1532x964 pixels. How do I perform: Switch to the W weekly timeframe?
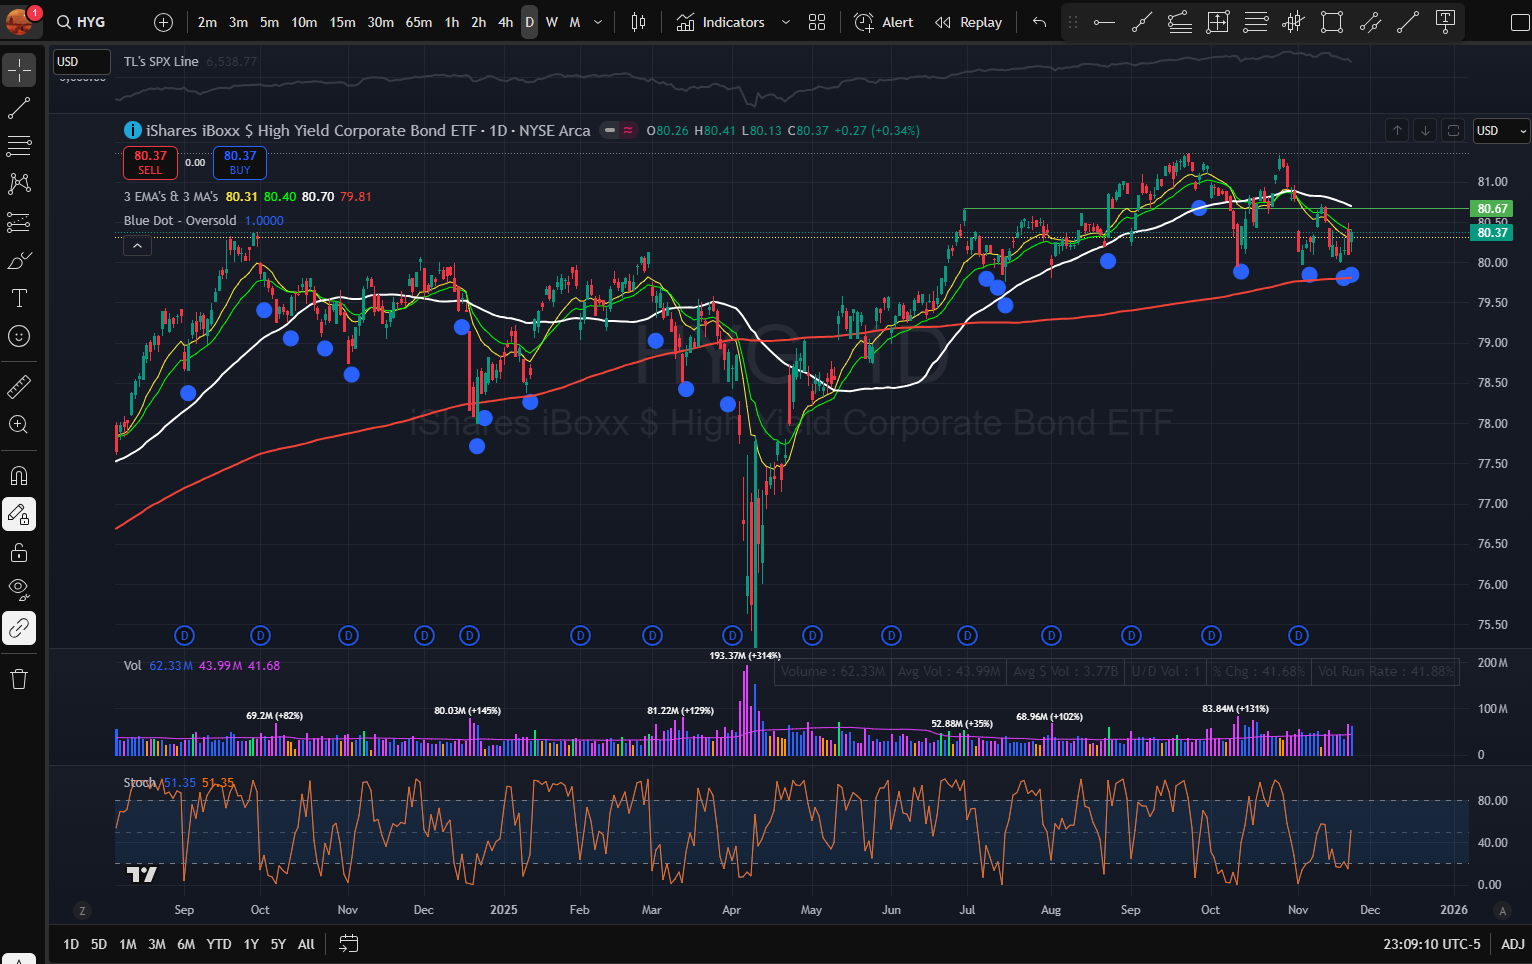552,22
